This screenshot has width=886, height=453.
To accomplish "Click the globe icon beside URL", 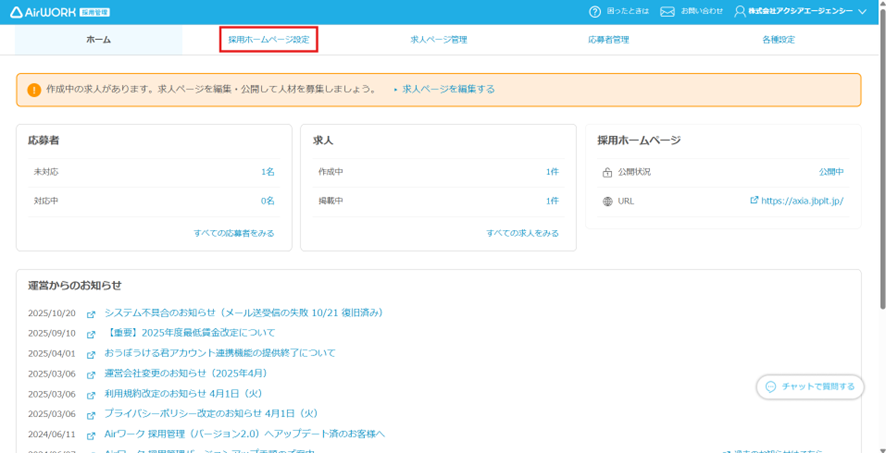I will (x=607, y=201).
